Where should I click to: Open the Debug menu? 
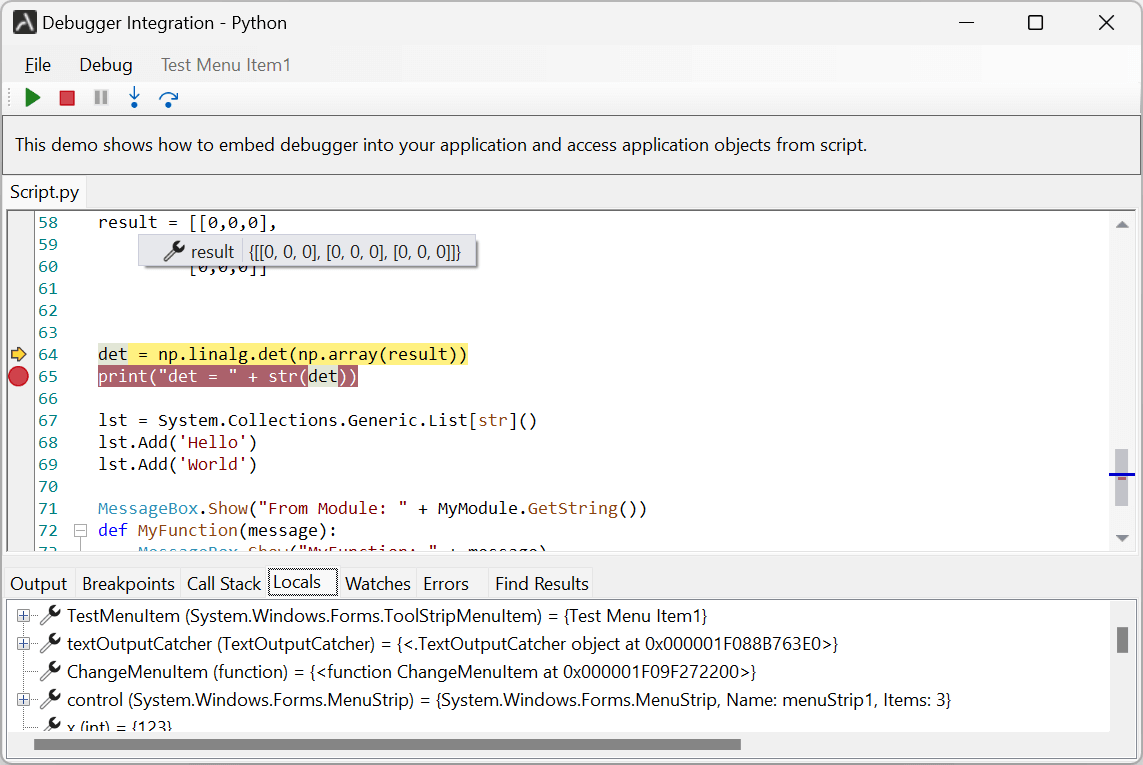pos(106,65)
